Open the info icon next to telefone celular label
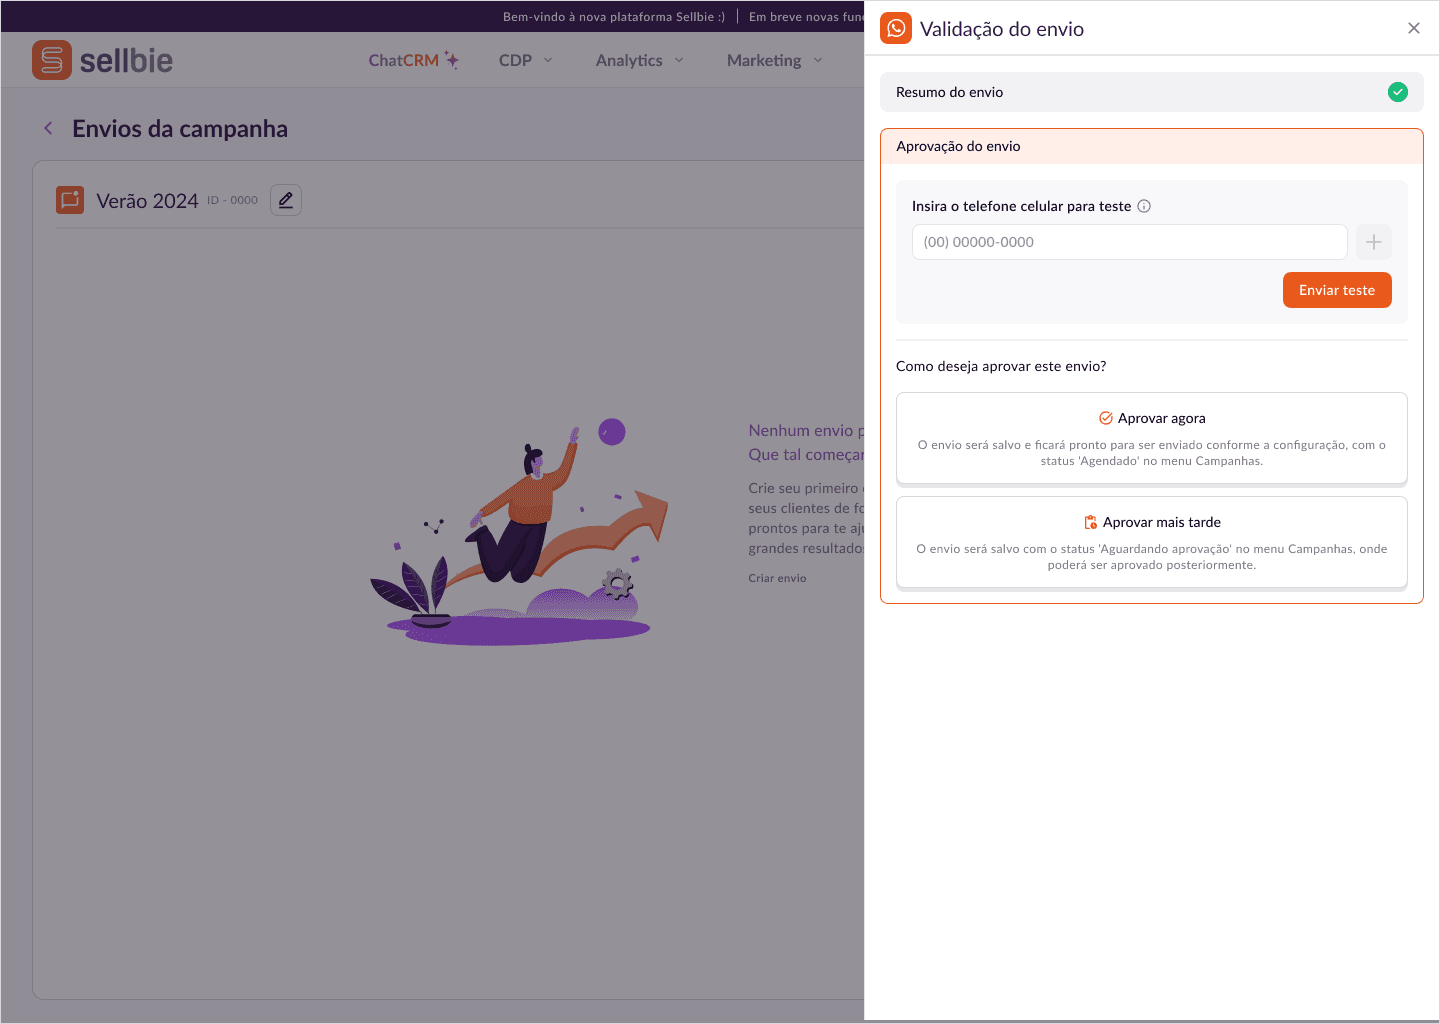 (1144, 206)
